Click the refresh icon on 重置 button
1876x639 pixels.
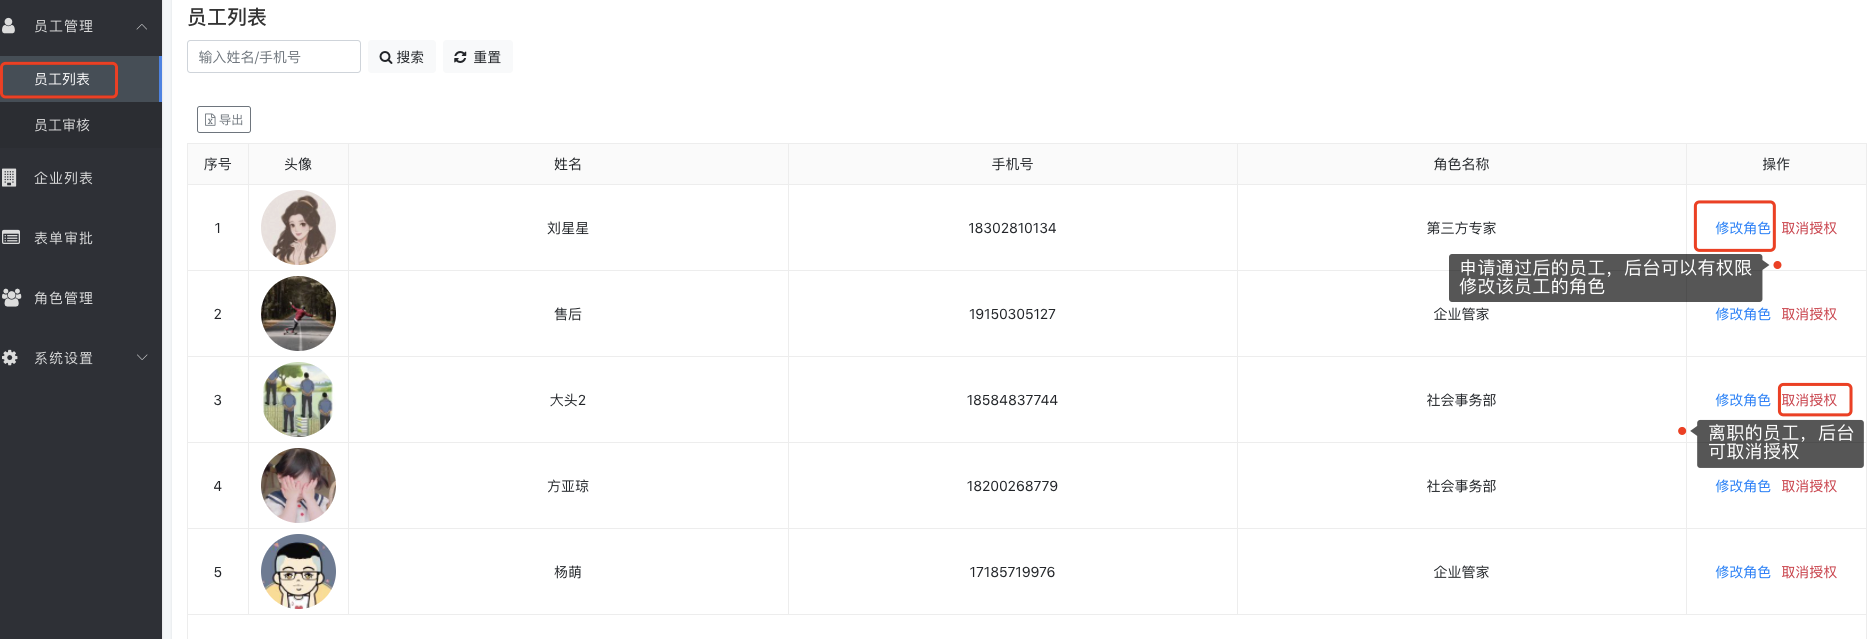point(460,57)
